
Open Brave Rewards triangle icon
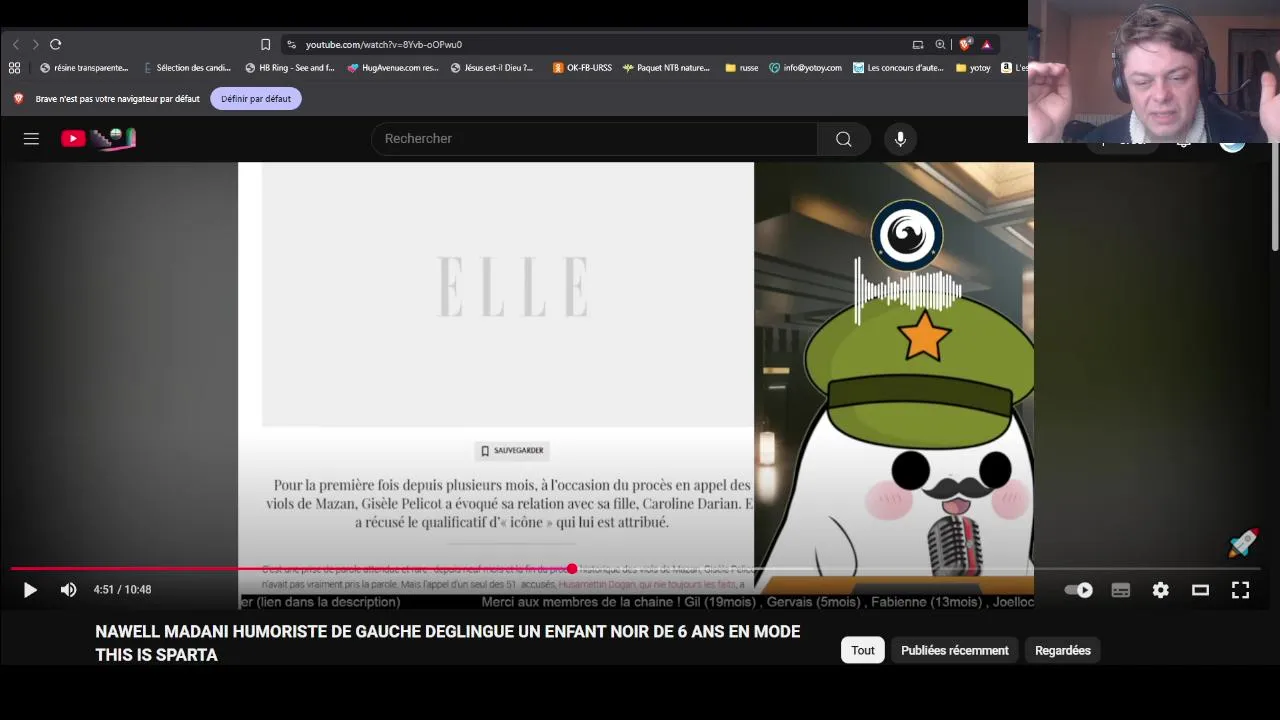coord(986,44)
